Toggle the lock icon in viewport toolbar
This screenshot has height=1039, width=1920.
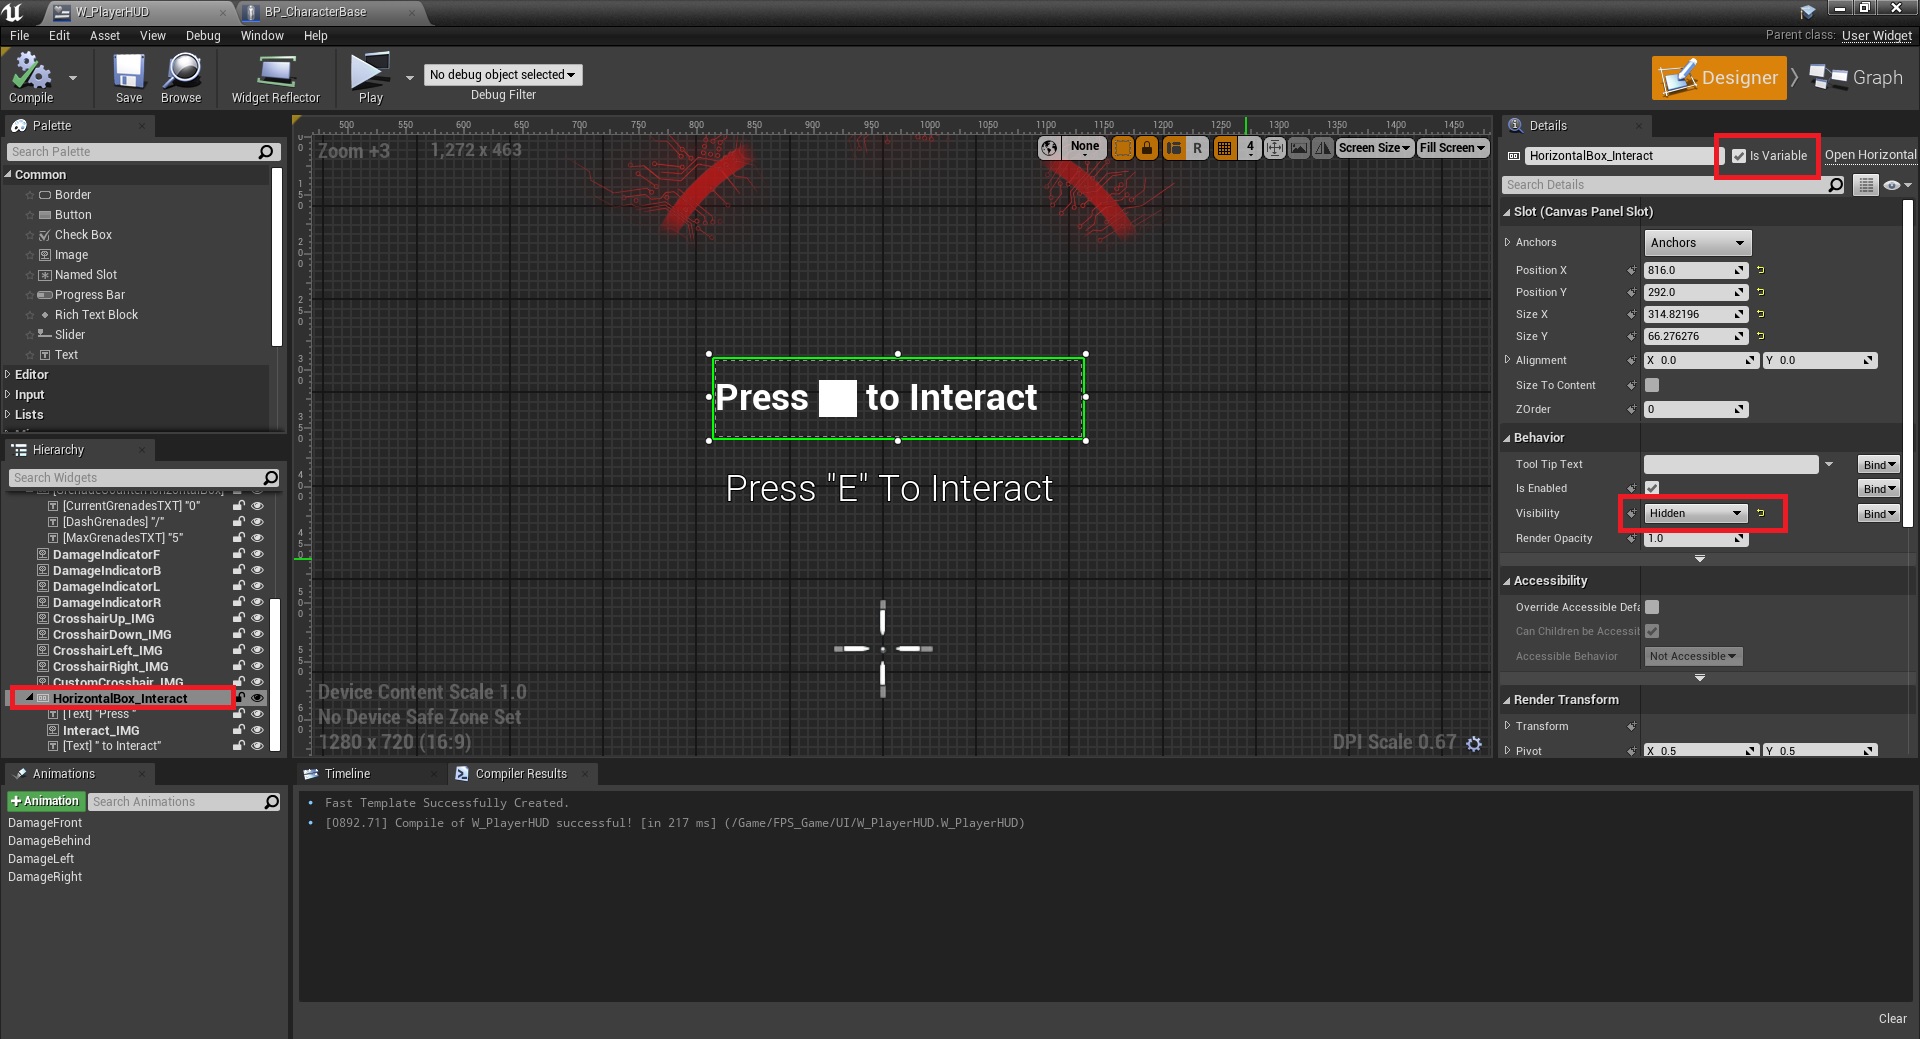pos(1147,148)
